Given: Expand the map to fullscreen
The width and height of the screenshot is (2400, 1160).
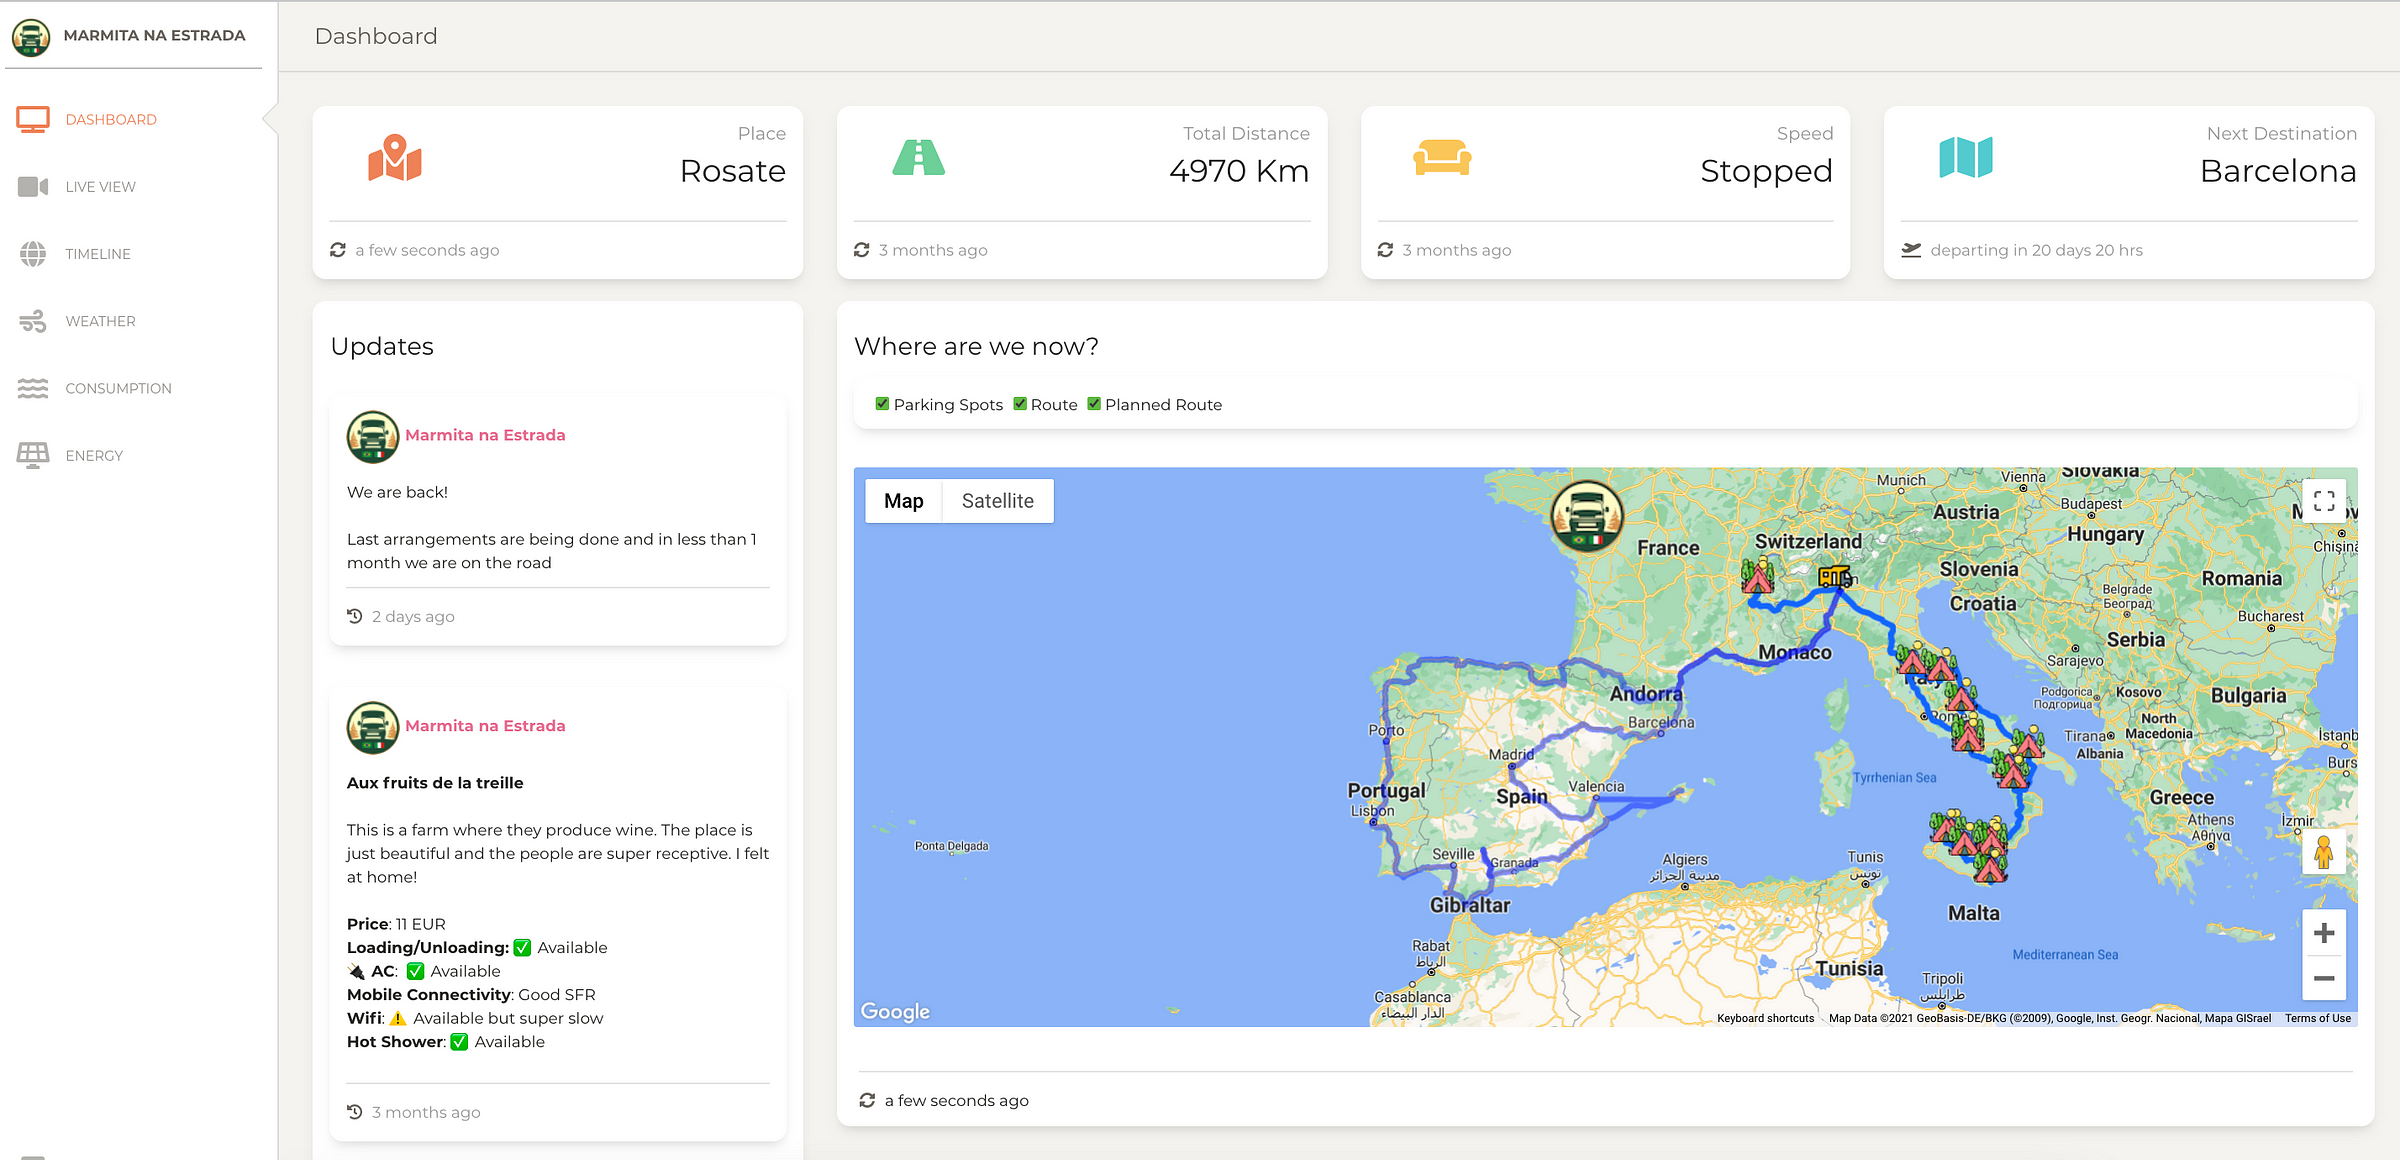Looking at the screenshot, I should click(2324, 500).
